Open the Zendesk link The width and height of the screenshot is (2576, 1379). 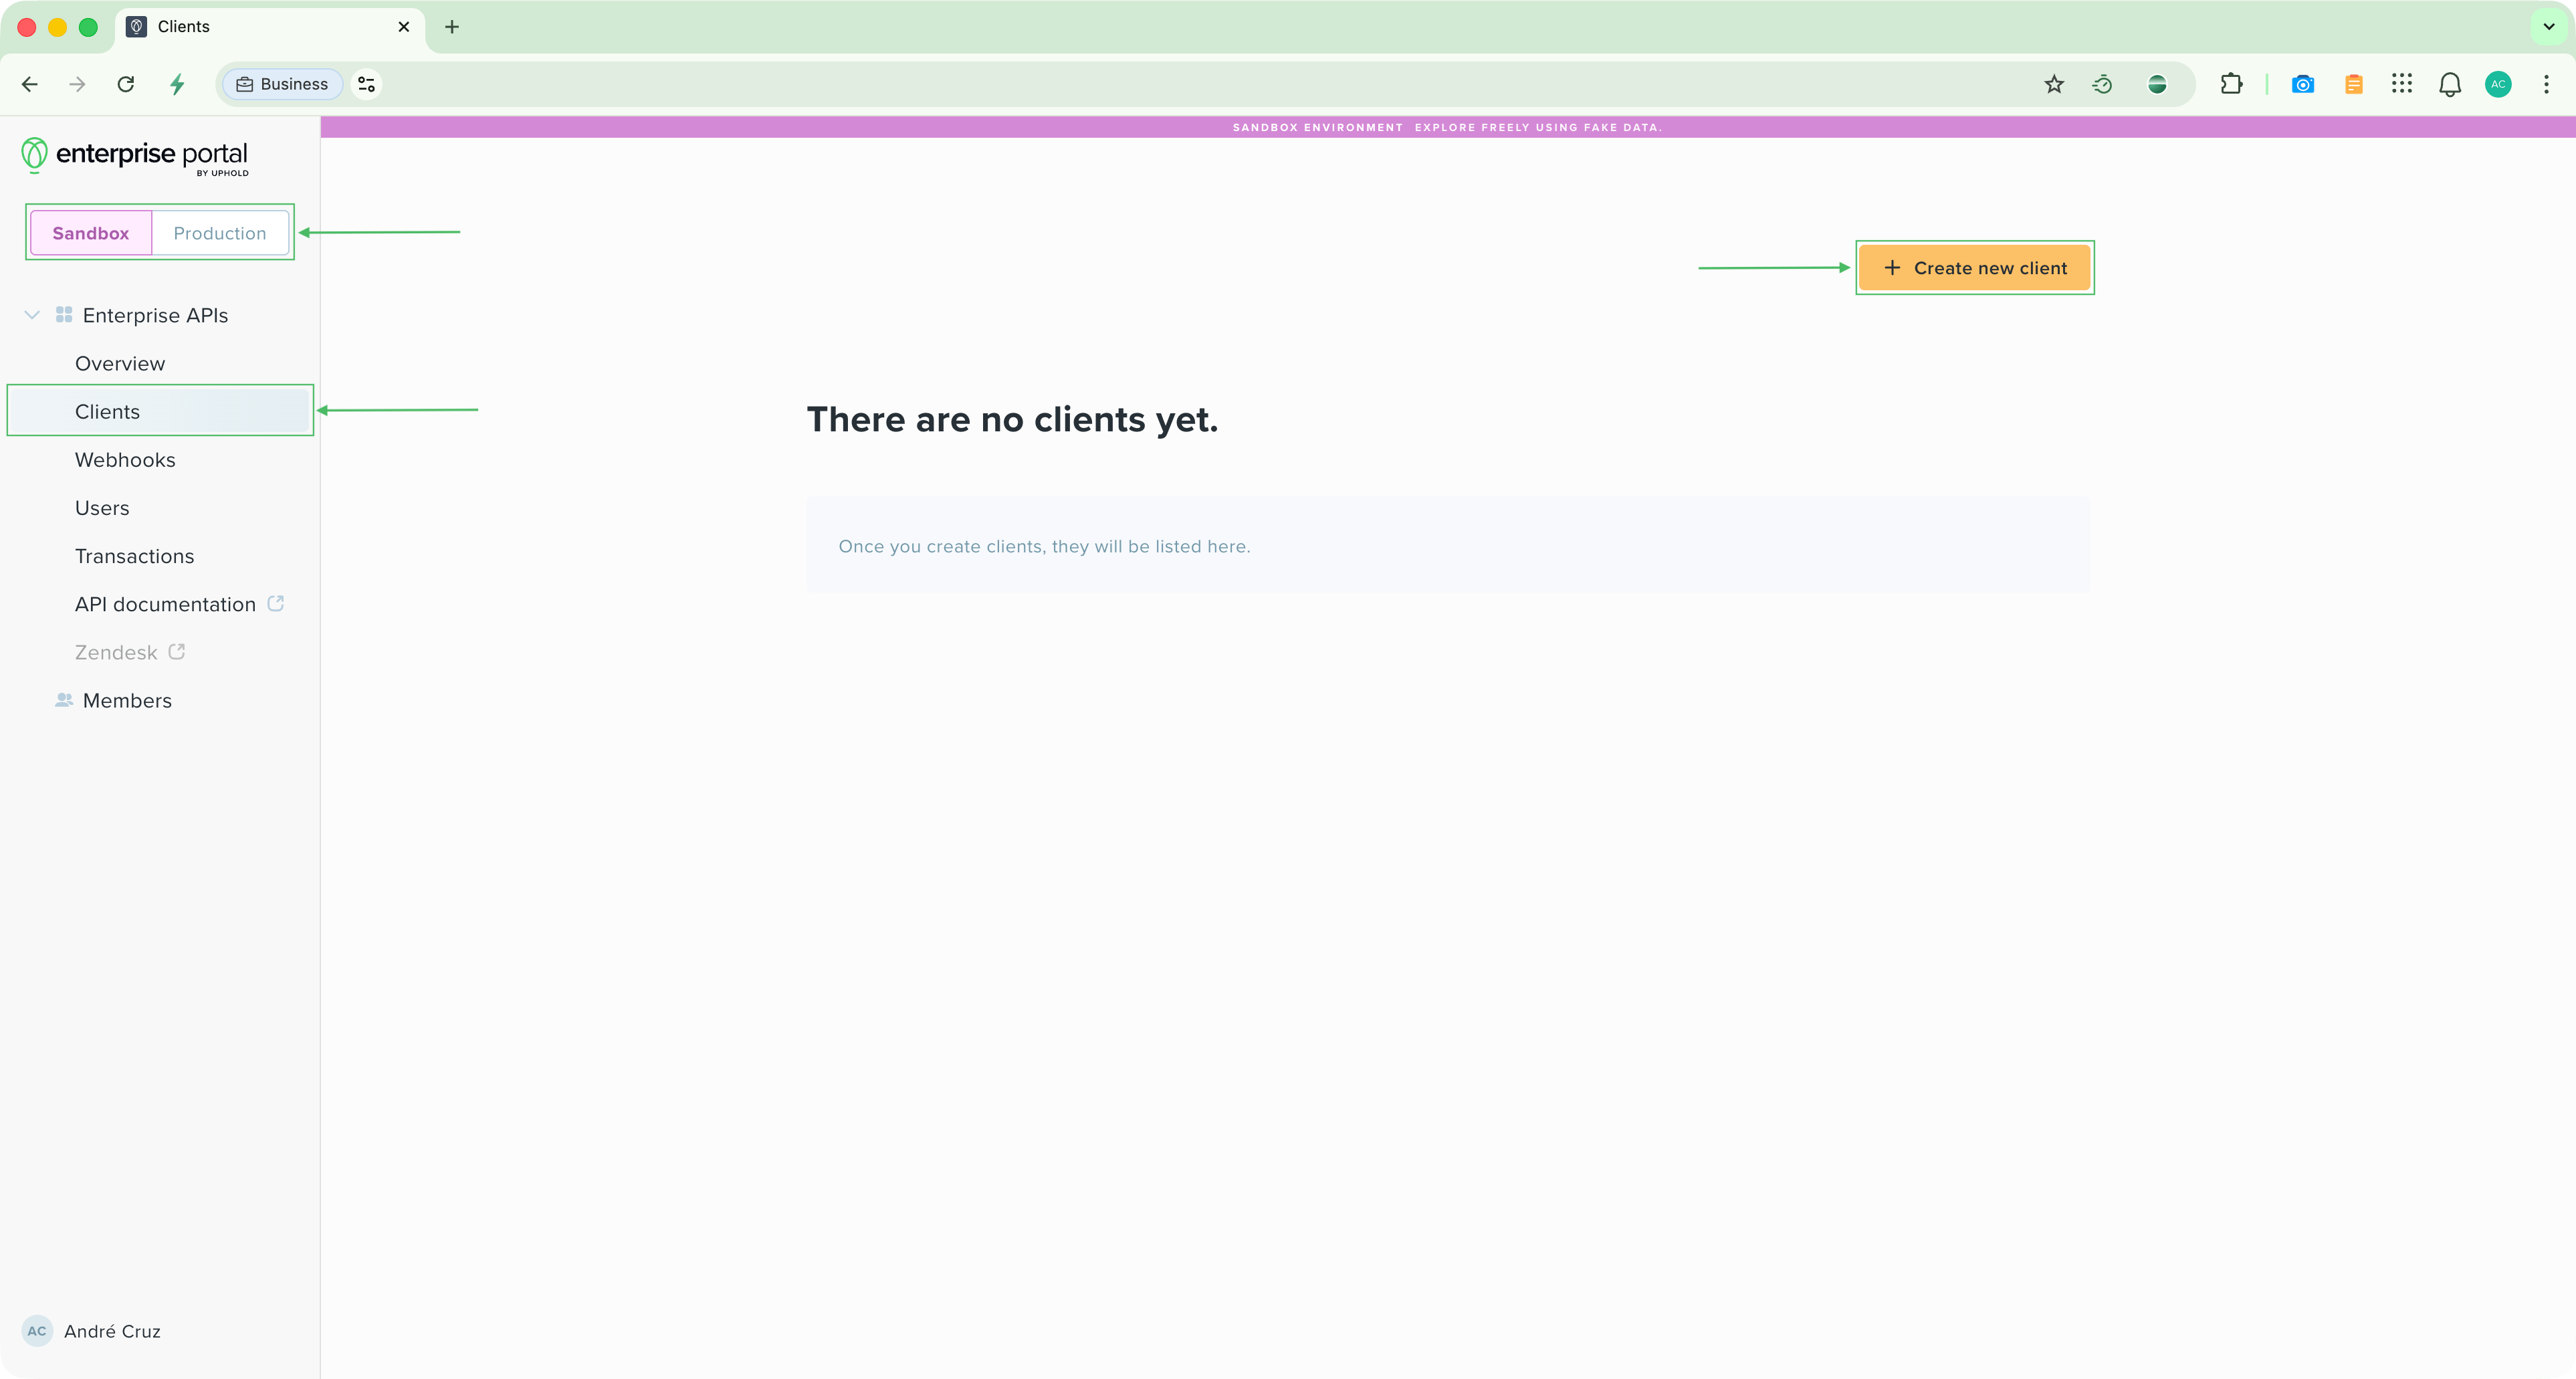coord(116,651)
